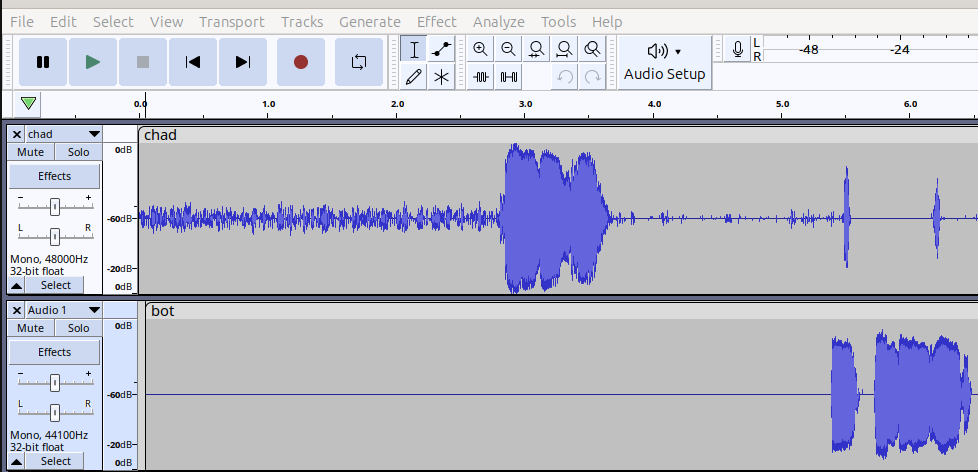Toggle the Loop playback button
The width and height of the screenshot is (978, 472).
(359, 62)
